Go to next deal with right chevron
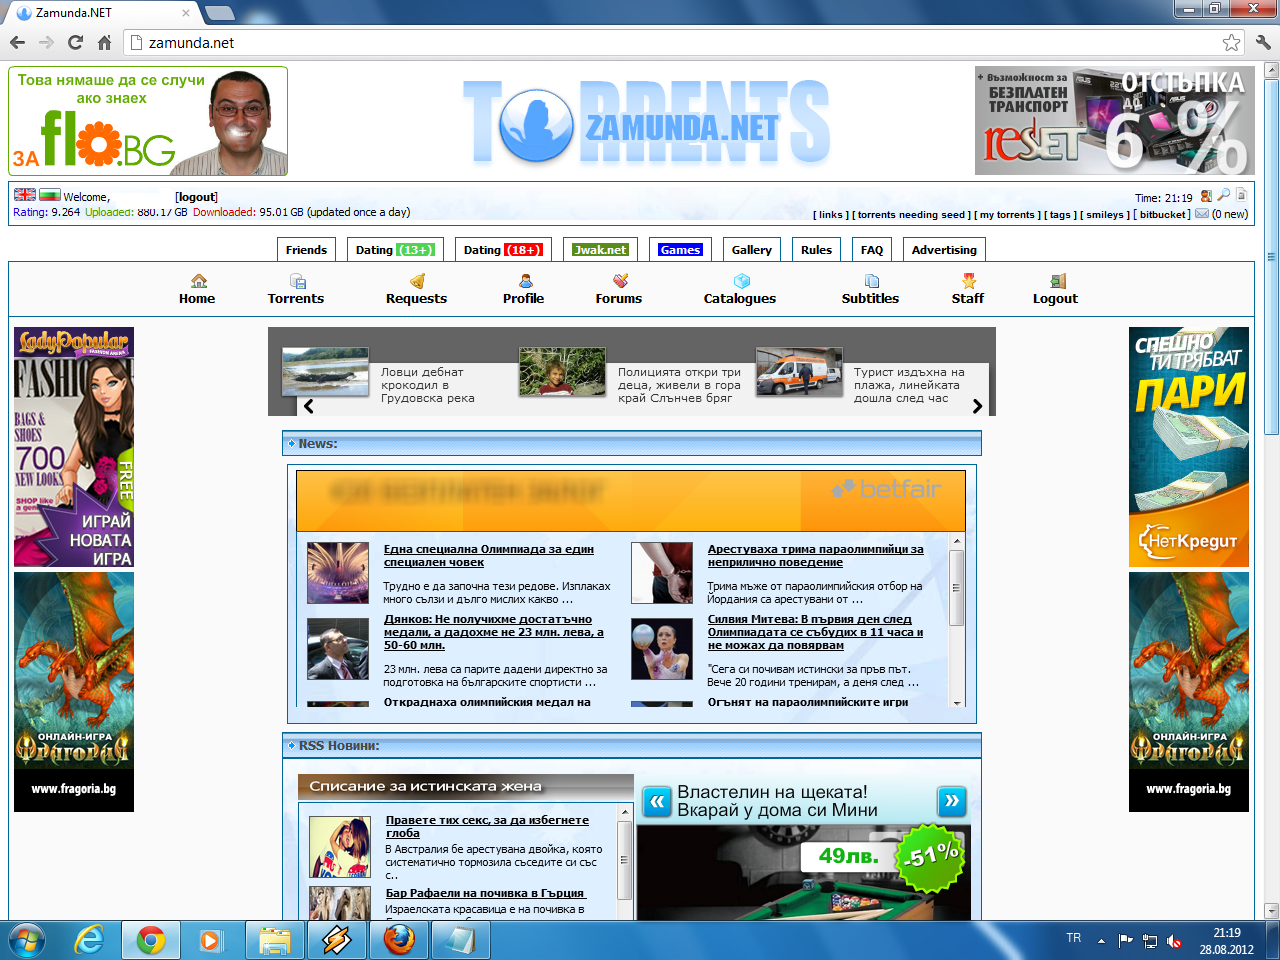 coord(952,801)
